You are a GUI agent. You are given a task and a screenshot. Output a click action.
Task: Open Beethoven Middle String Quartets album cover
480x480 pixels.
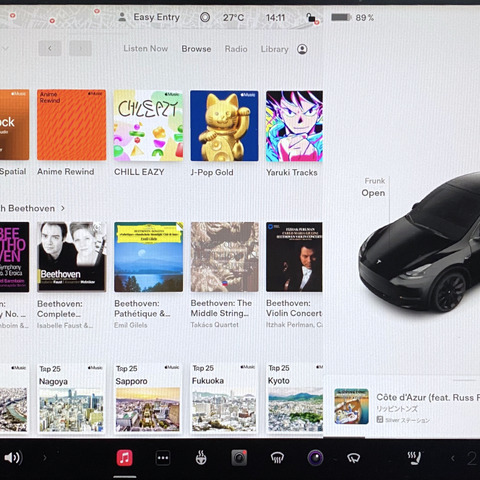224,257
